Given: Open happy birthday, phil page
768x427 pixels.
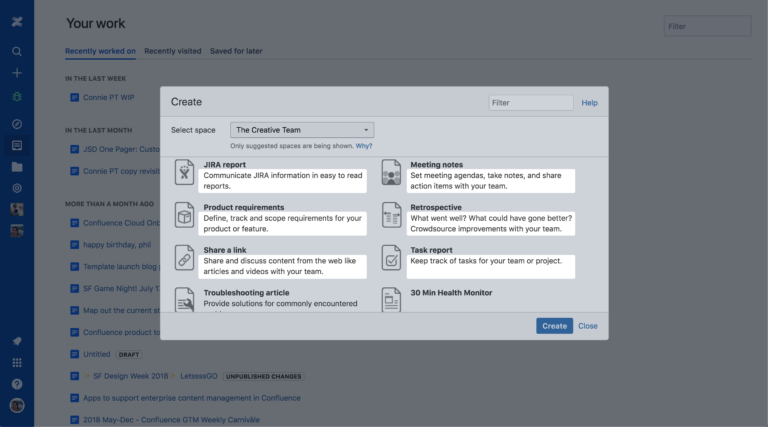Looking at the screenshot, I should tap(117, 245).
